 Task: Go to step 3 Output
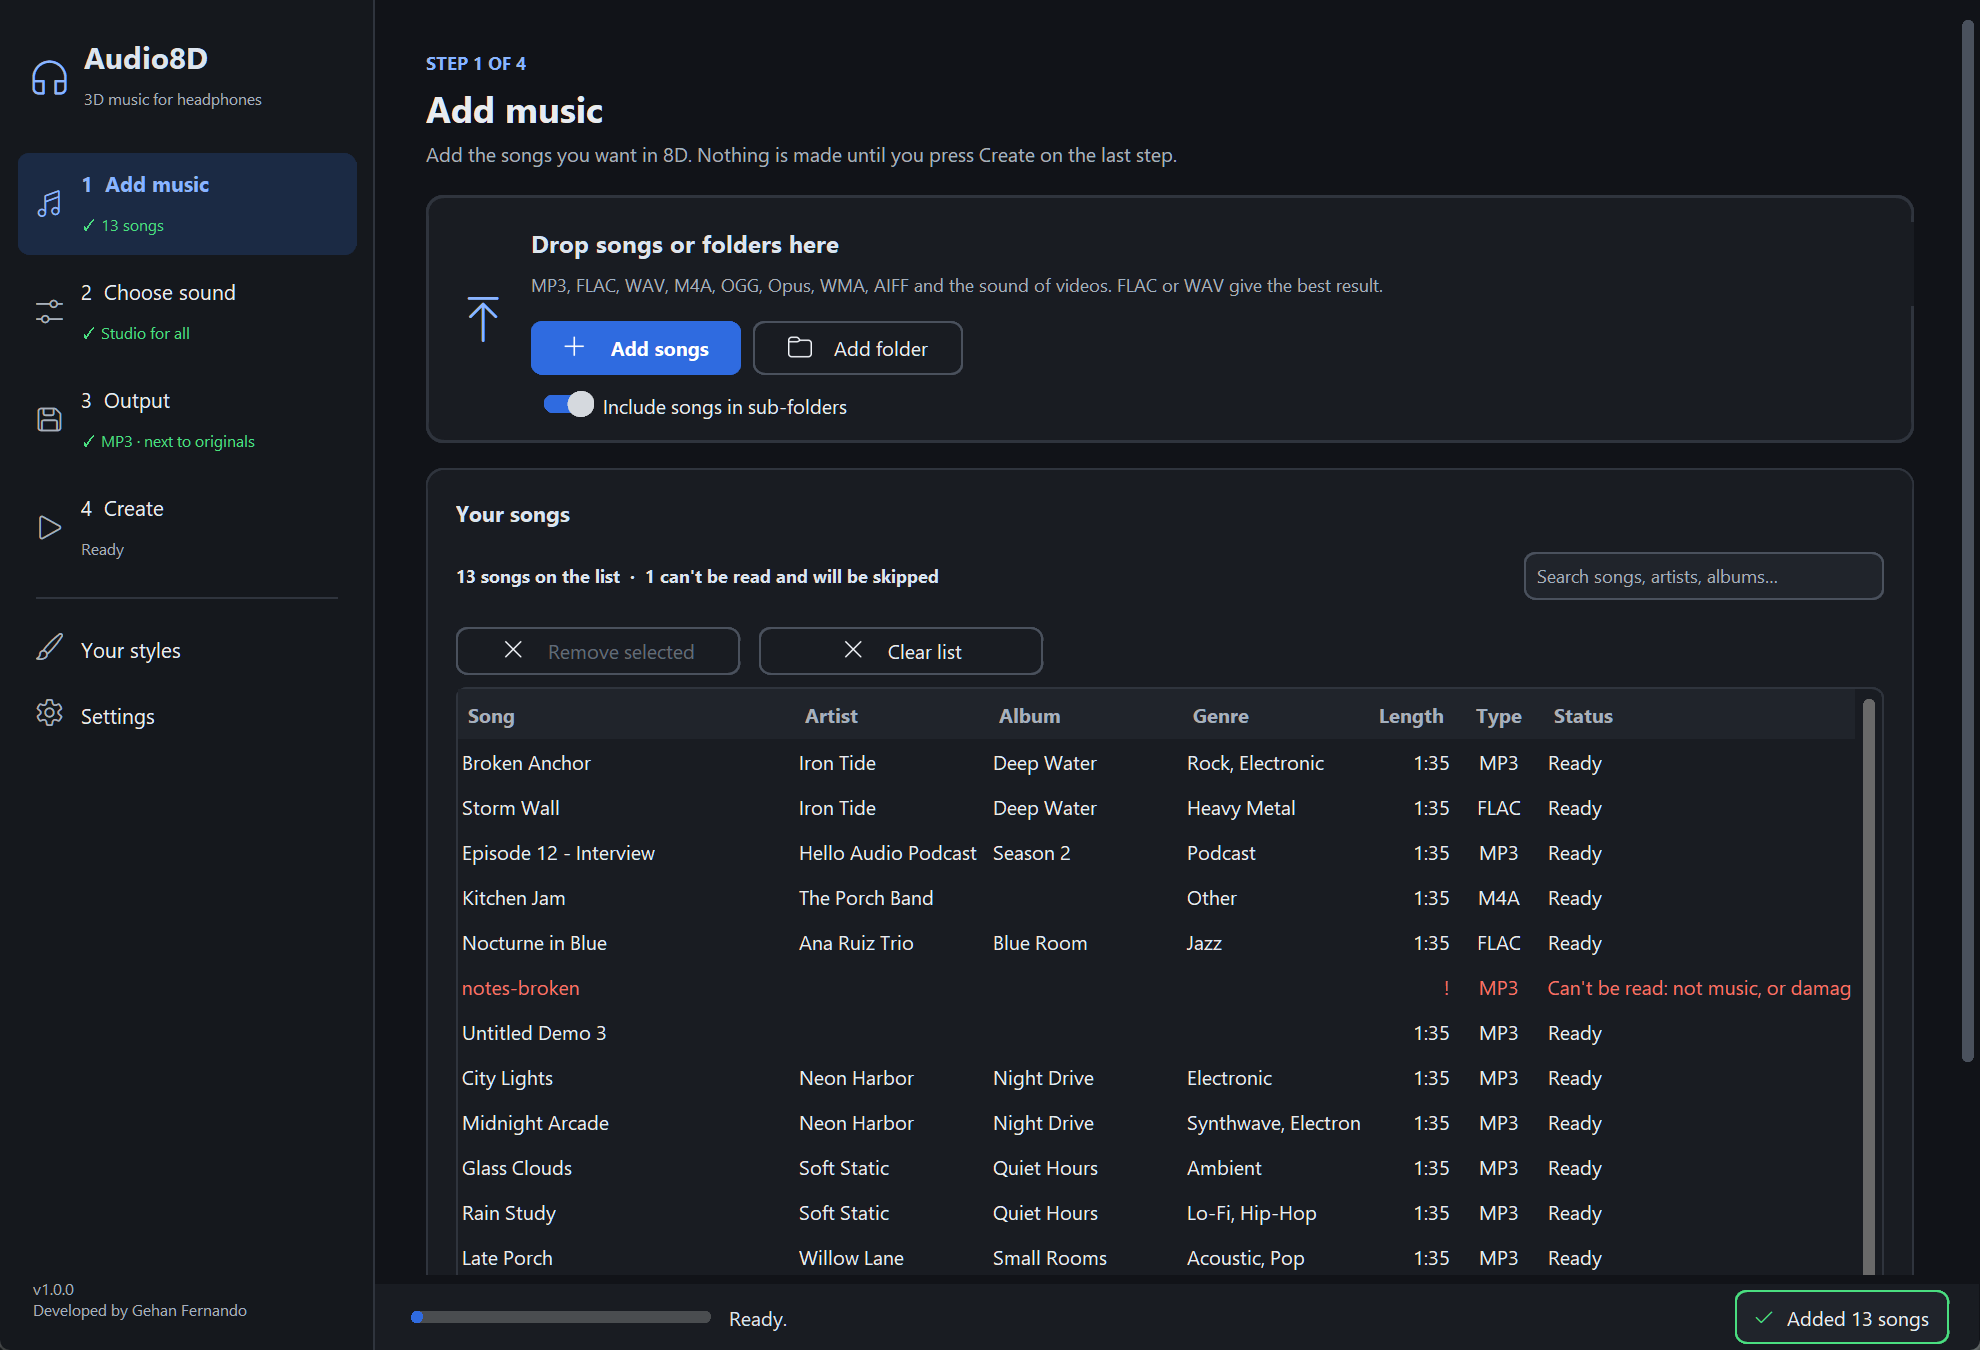pos(187,420)
